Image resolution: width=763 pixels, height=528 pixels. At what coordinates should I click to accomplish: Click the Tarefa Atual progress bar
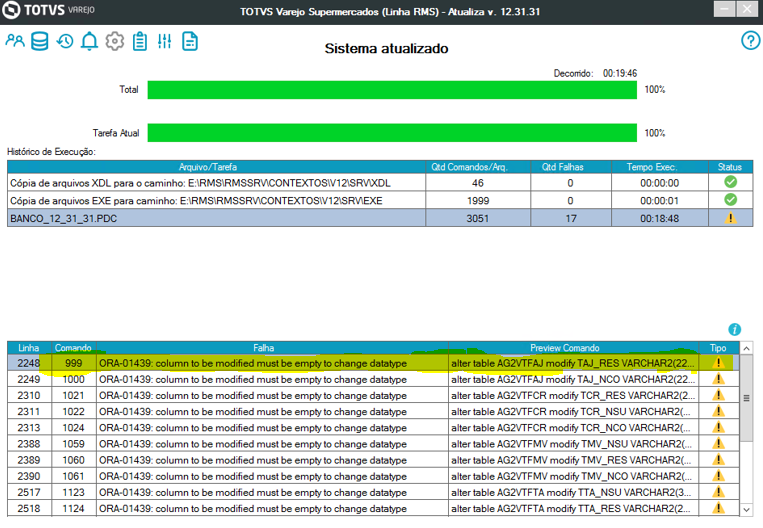pos(392,133)
